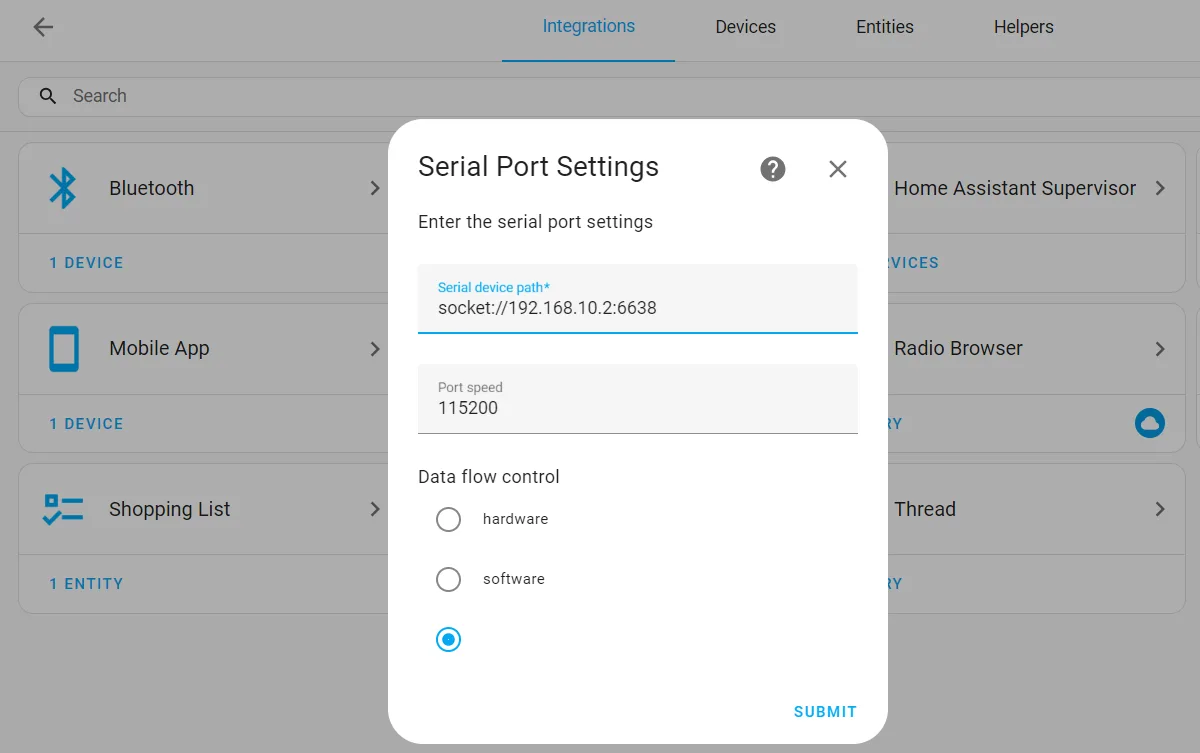
Task: Click the search magnifier icon
Action: pos(48,96)
